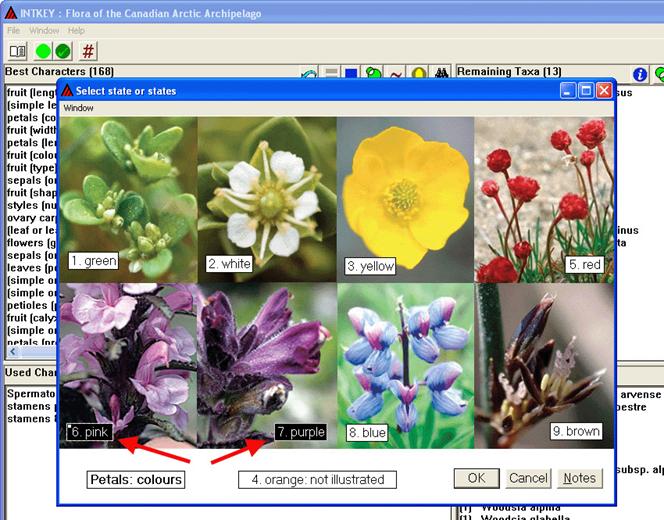Image resolution: width=664 pixels, height=520 pixels.
Task: Click the blue info icon in Remaining Taxa
Action: point(640,74)
